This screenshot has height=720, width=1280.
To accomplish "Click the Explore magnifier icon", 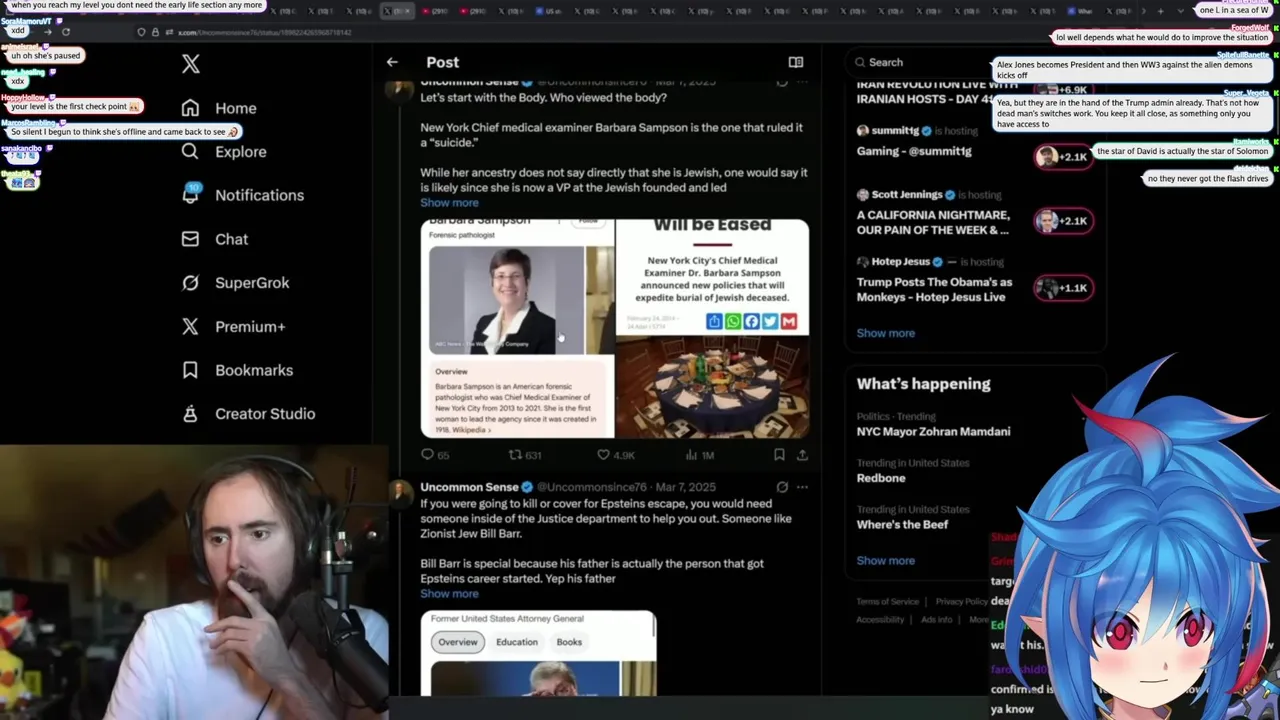I will pos(190,151).
